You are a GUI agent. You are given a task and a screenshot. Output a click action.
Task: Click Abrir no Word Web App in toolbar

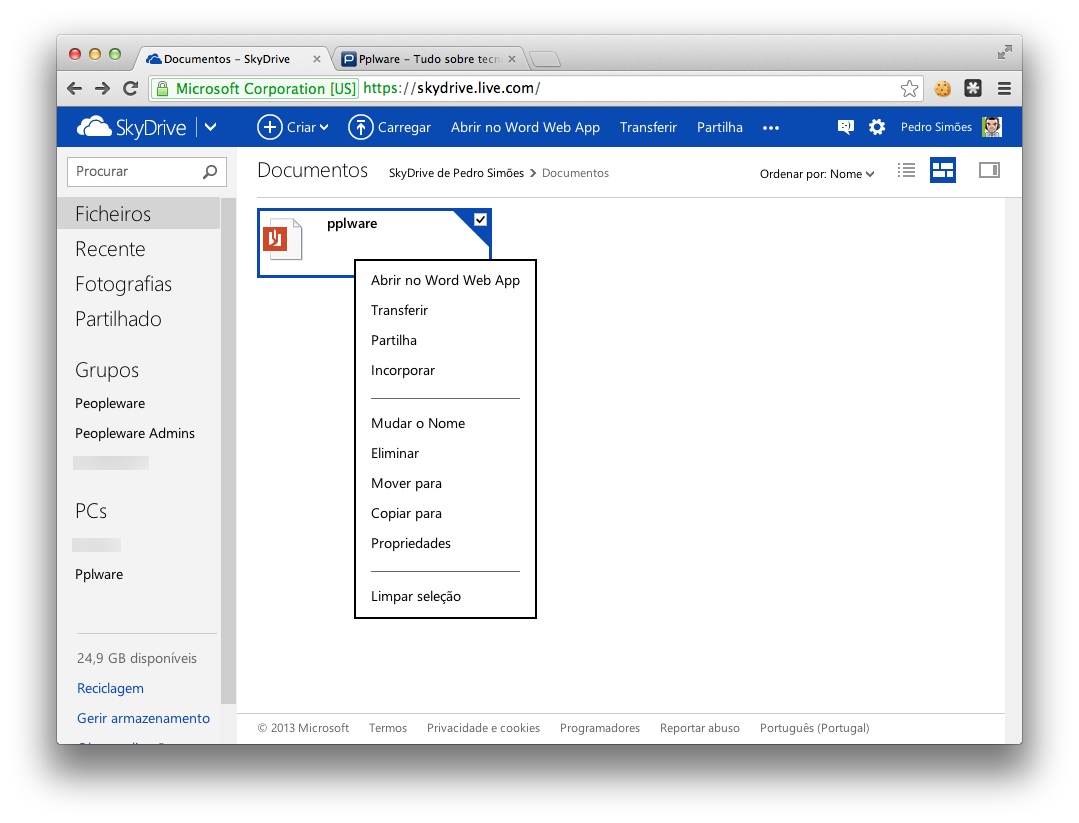tap(525, 127)
